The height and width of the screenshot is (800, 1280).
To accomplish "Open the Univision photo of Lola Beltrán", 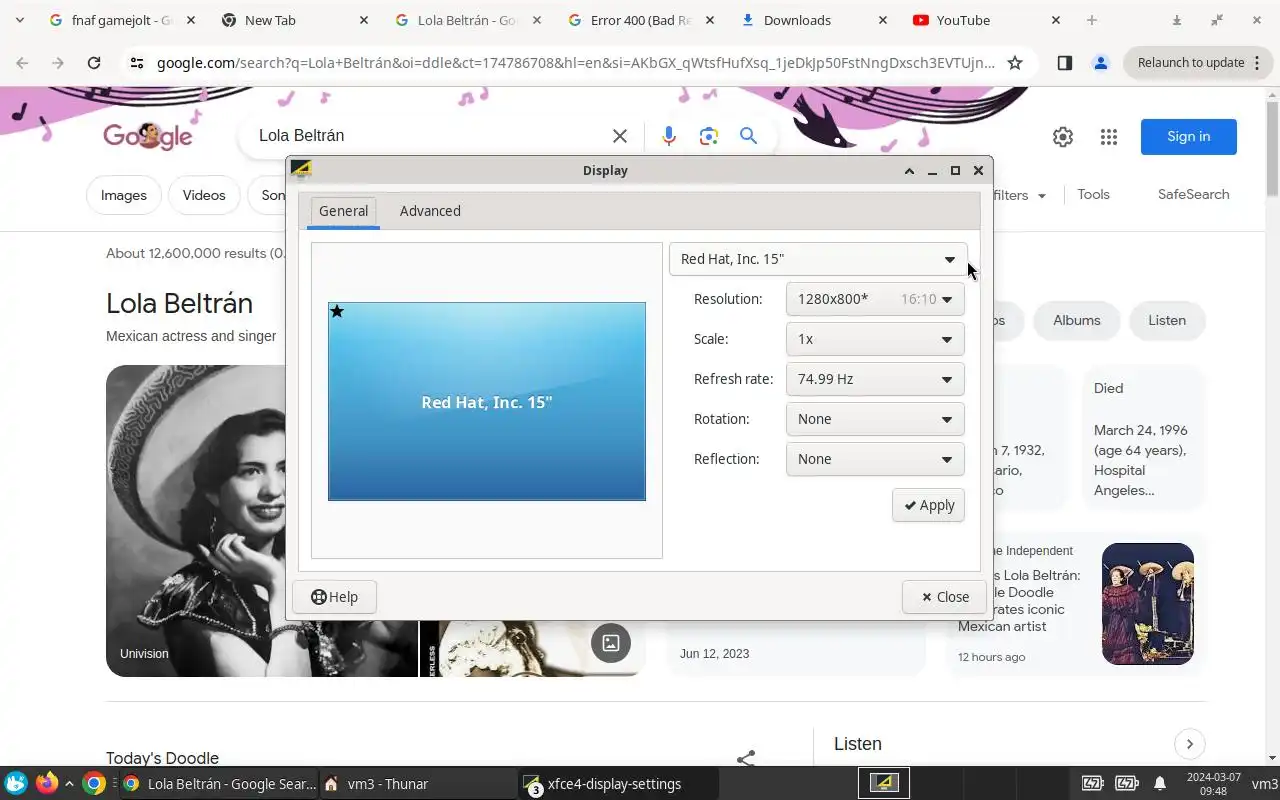I will click(x=262, y=520).
